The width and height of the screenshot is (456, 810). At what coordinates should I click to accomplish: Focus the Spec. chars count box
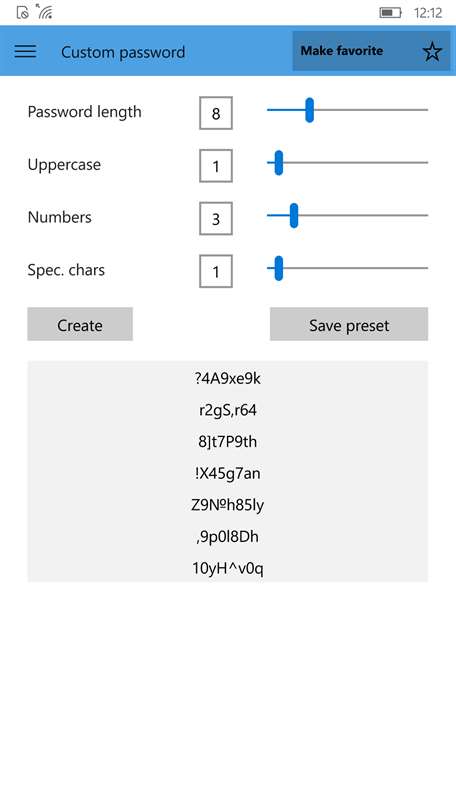pos(216,271)
